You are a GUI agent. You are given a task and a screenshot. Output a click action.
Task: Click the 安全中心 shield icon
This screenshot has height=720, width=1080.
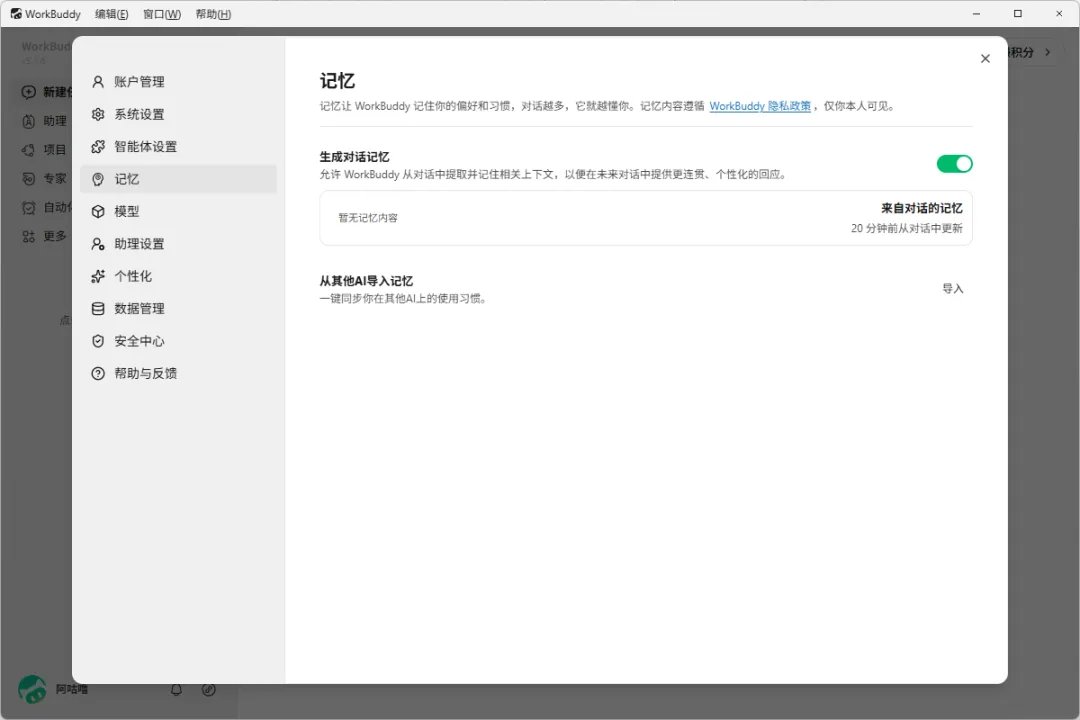click(x=98, y=341)
